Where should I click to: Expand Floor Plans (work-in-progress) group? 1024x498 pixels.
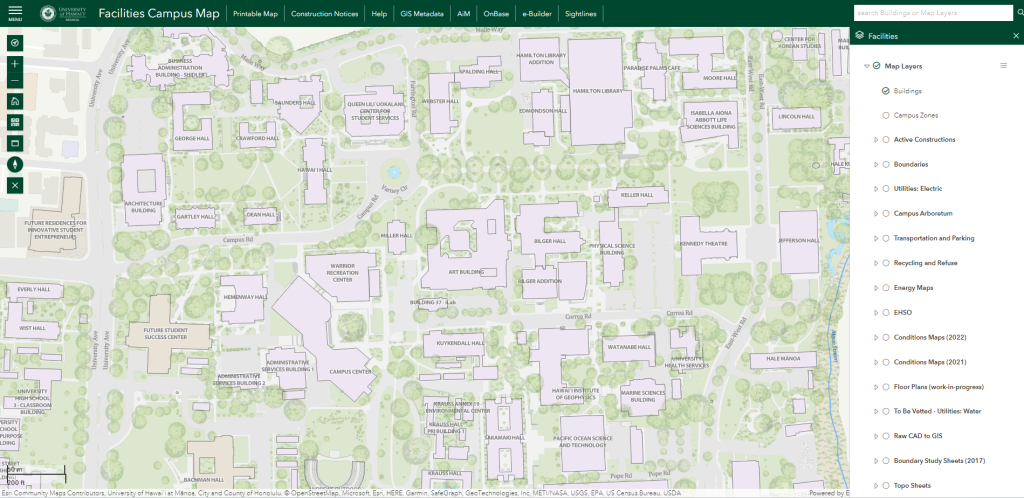pos(876,387)
